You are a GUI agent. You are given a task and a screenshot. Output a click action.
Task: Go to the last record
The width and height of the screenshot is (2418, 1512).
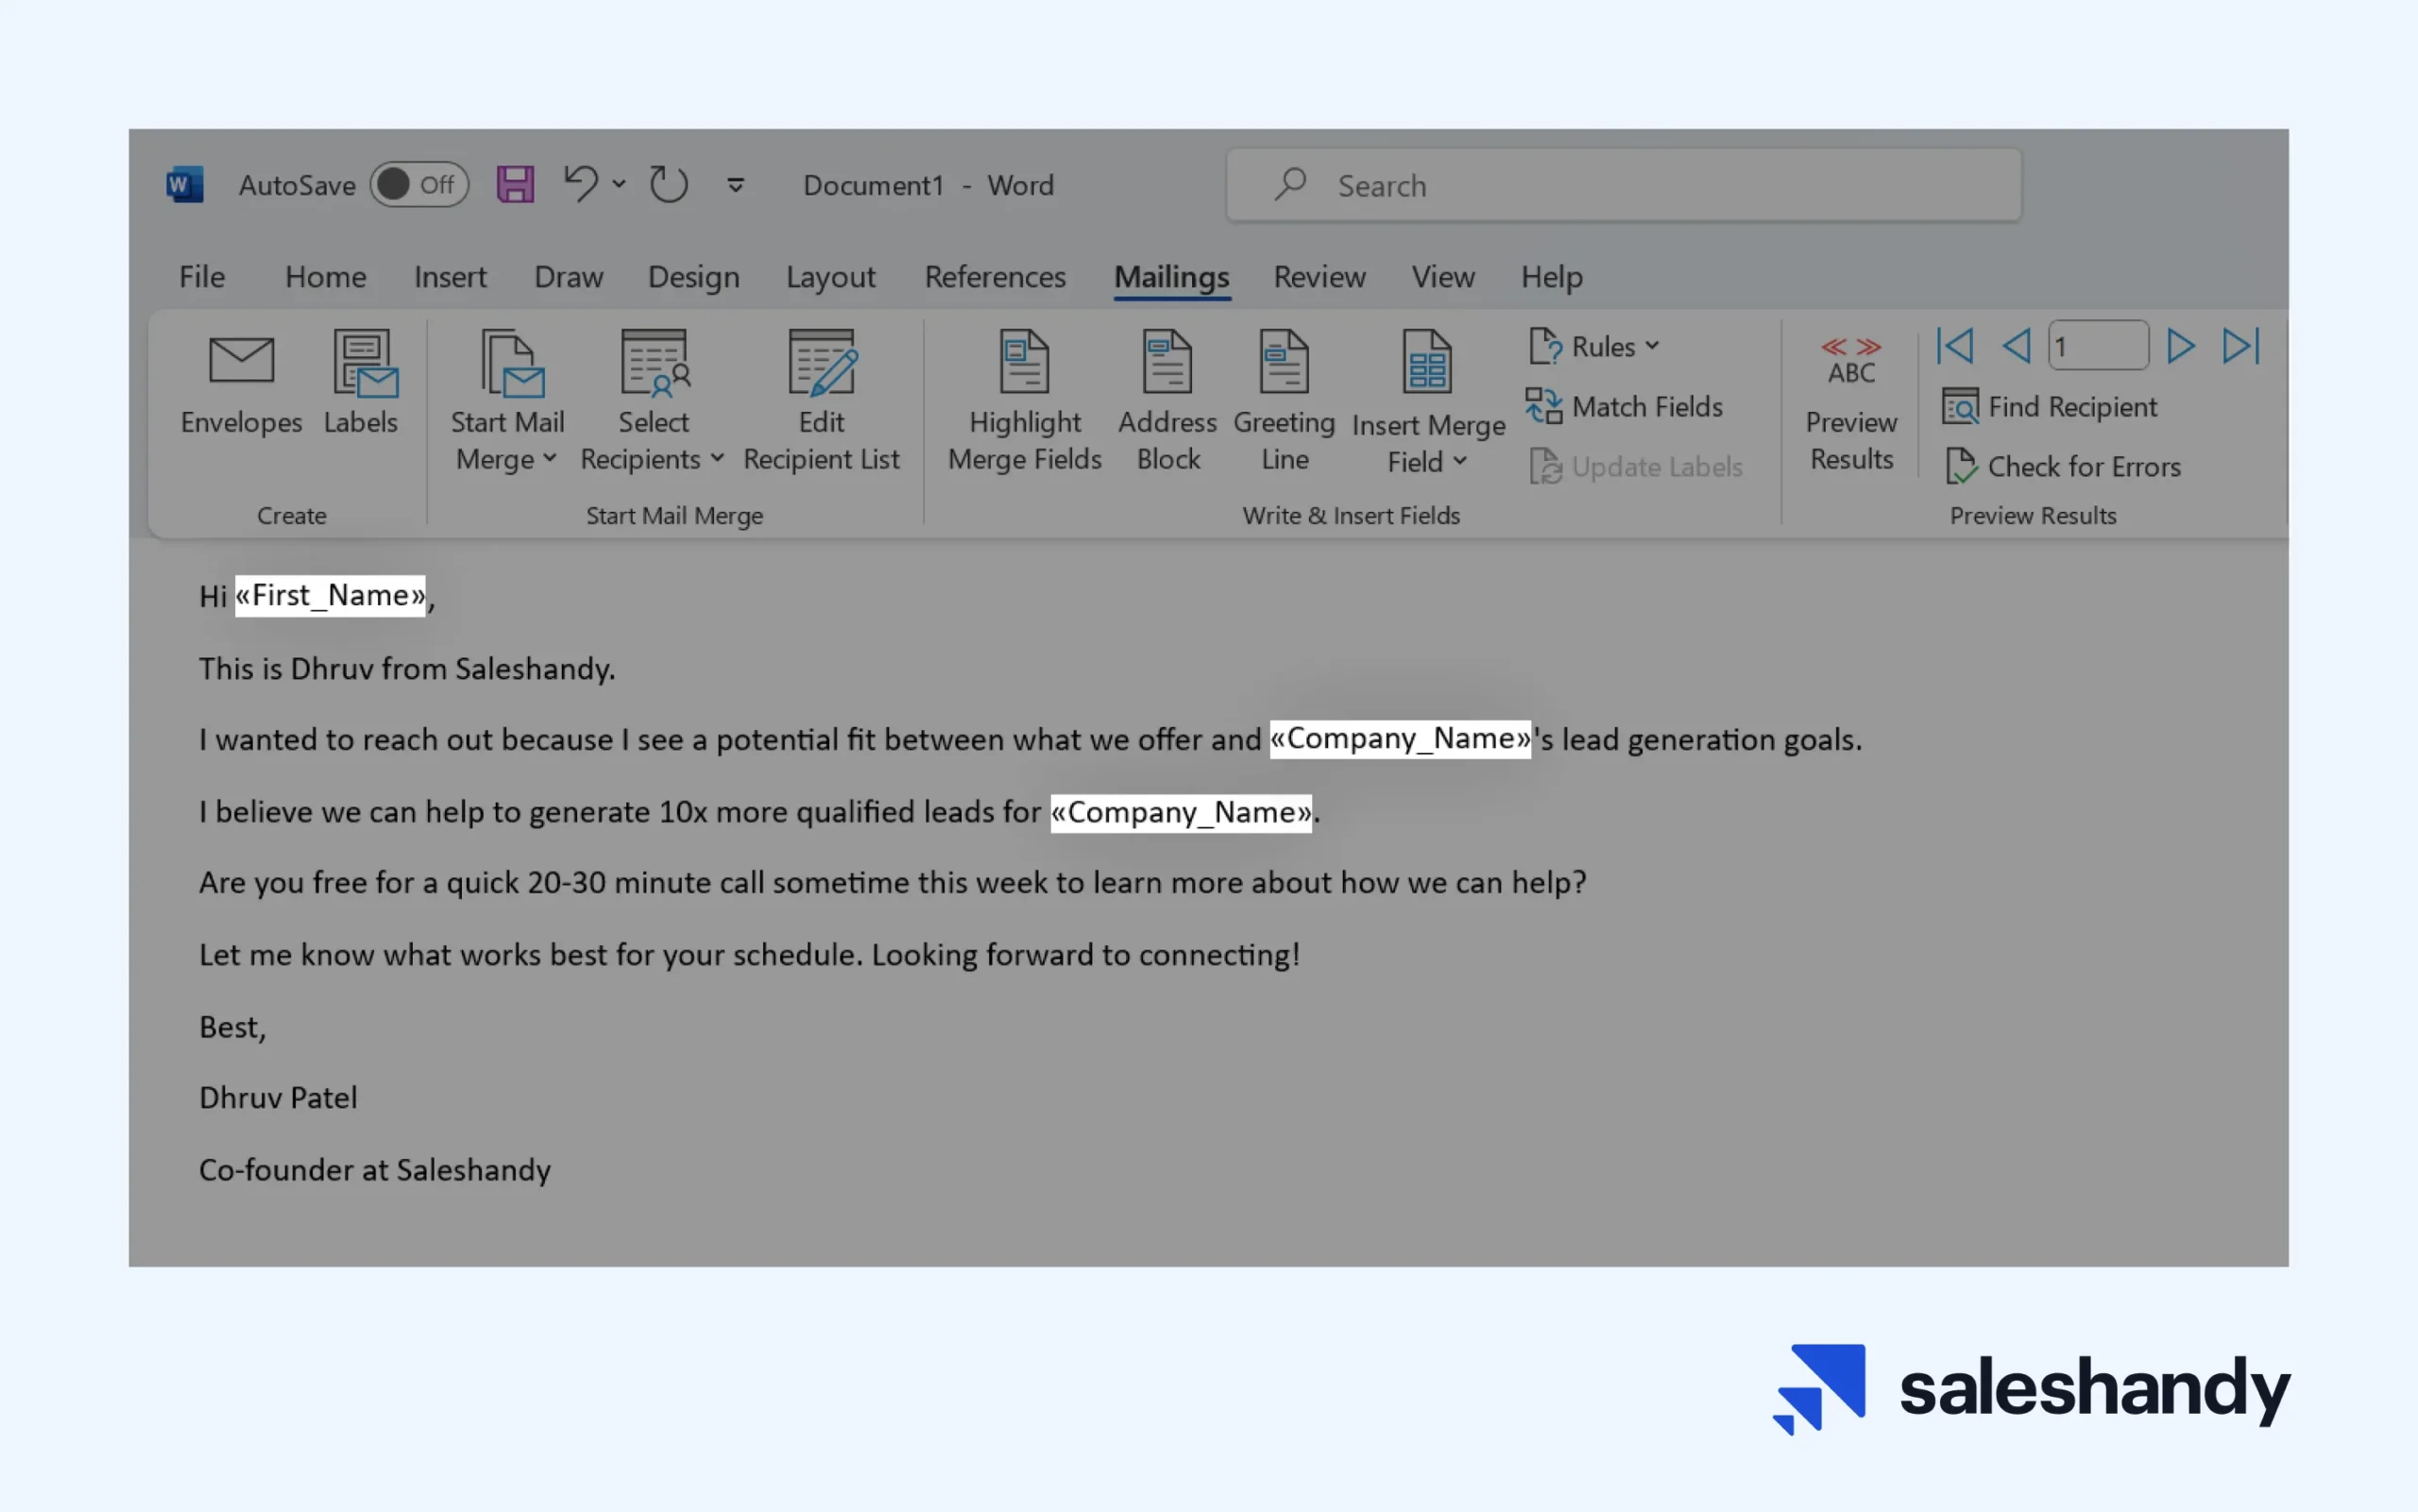tap(2241, 346)
